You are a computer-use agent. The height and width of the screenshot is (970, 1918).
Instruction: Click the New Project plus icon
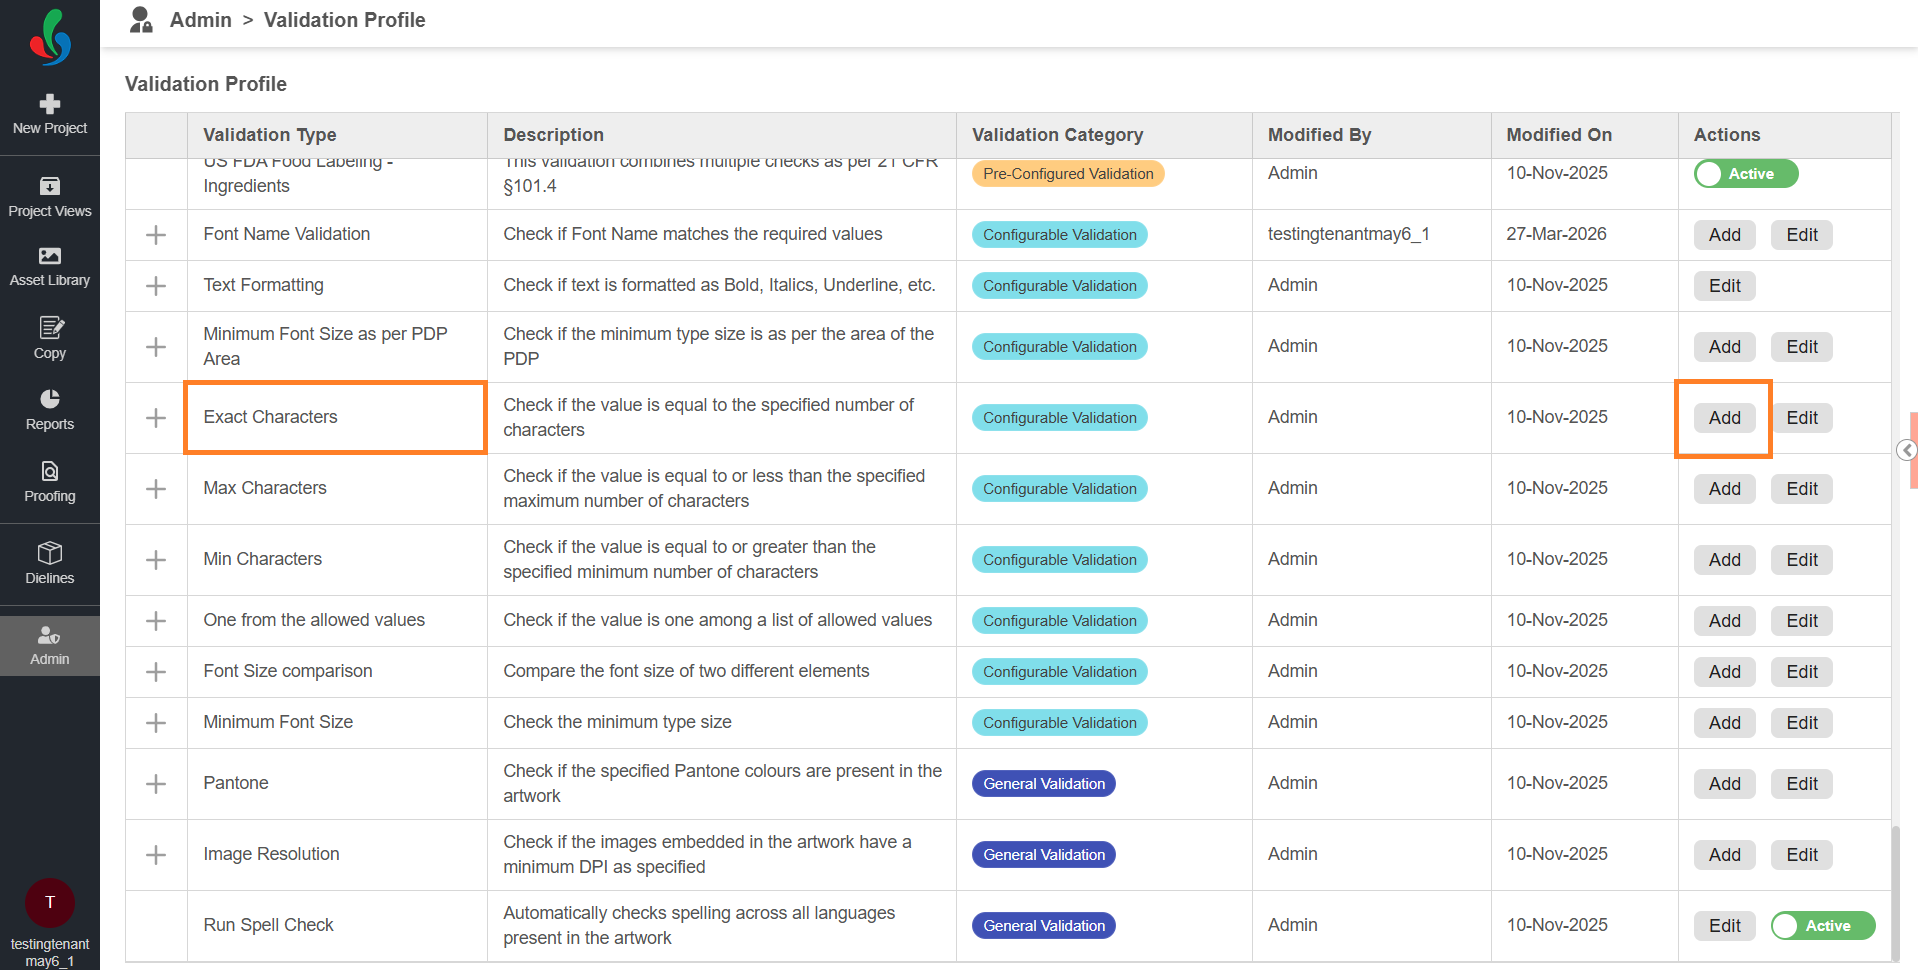coord(50,104)
